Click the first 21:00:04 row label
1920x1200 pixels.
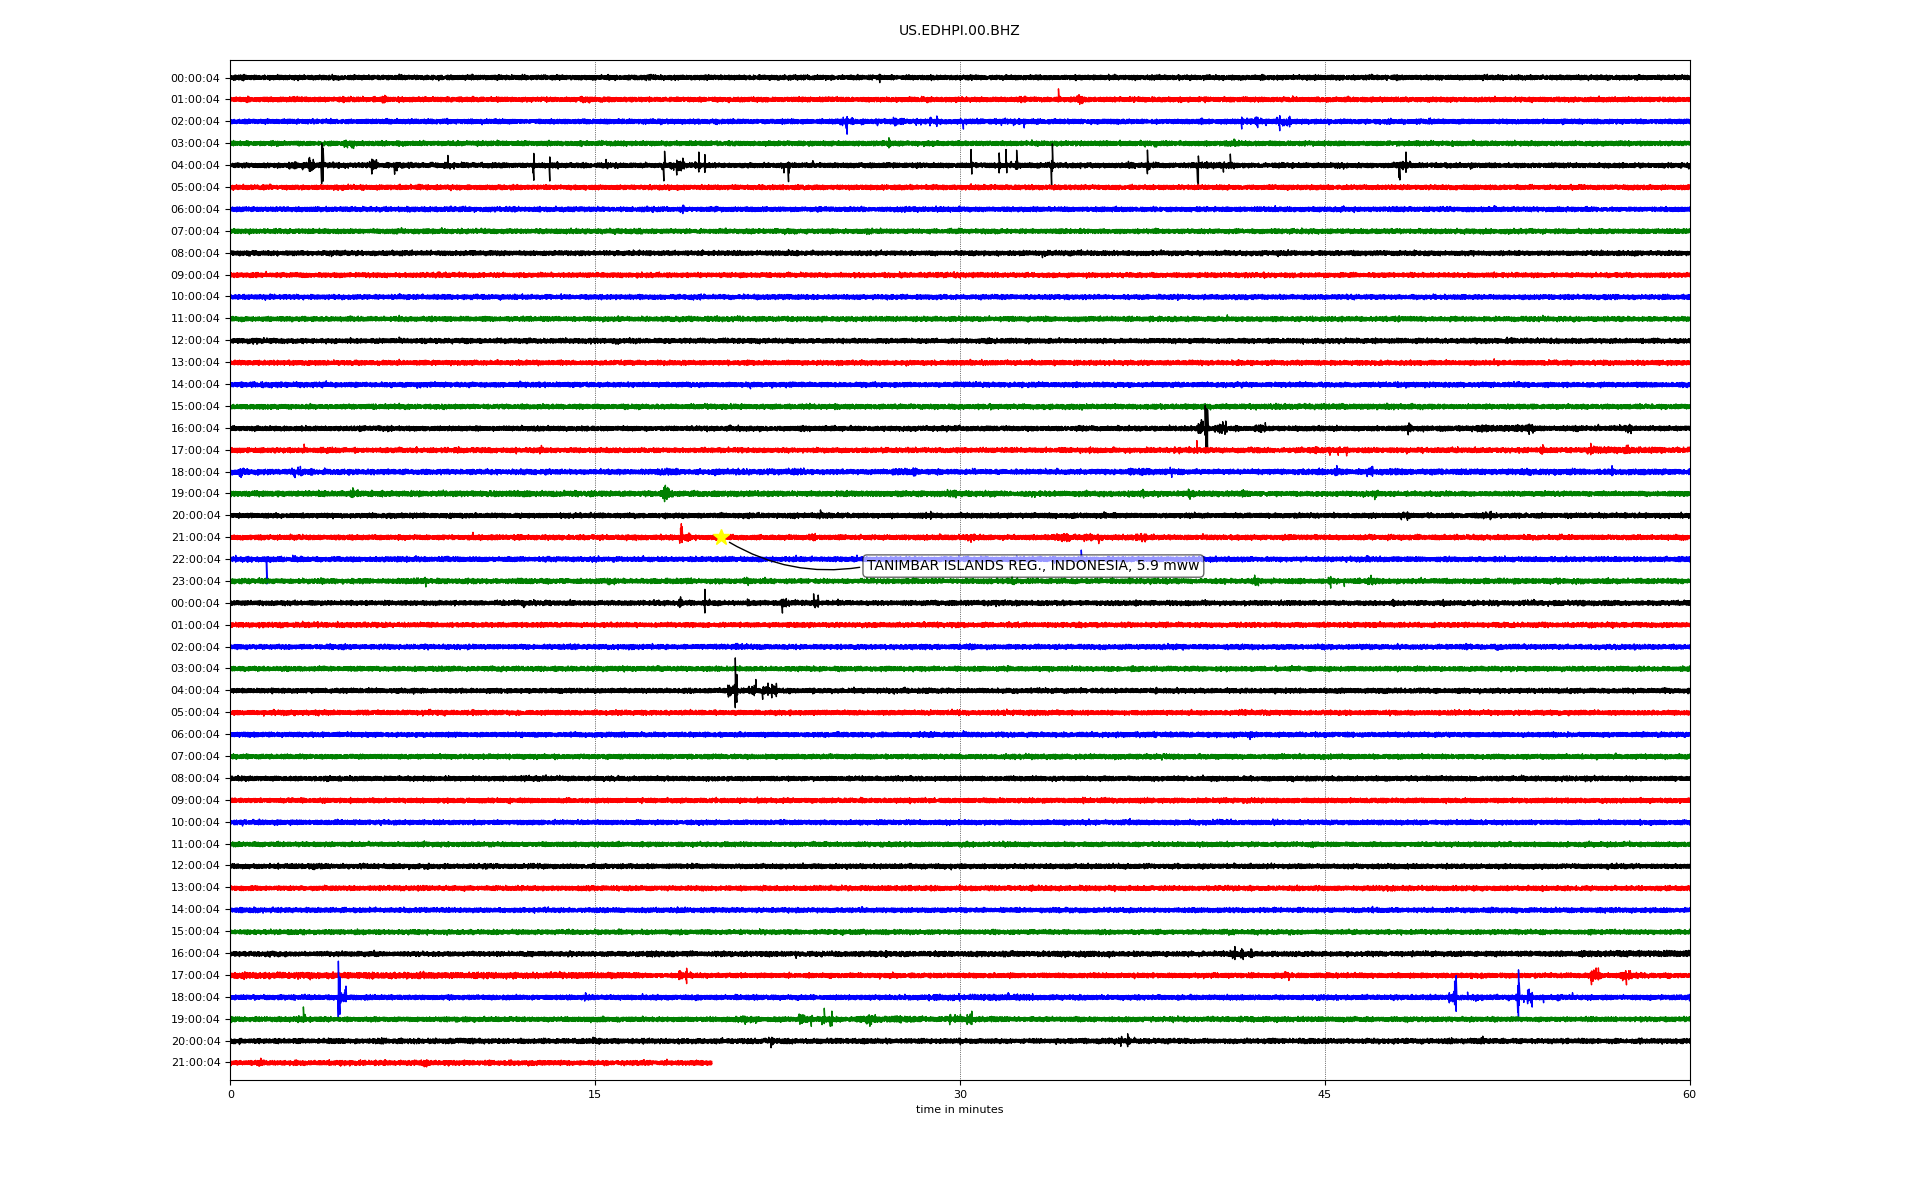(195, 538)
